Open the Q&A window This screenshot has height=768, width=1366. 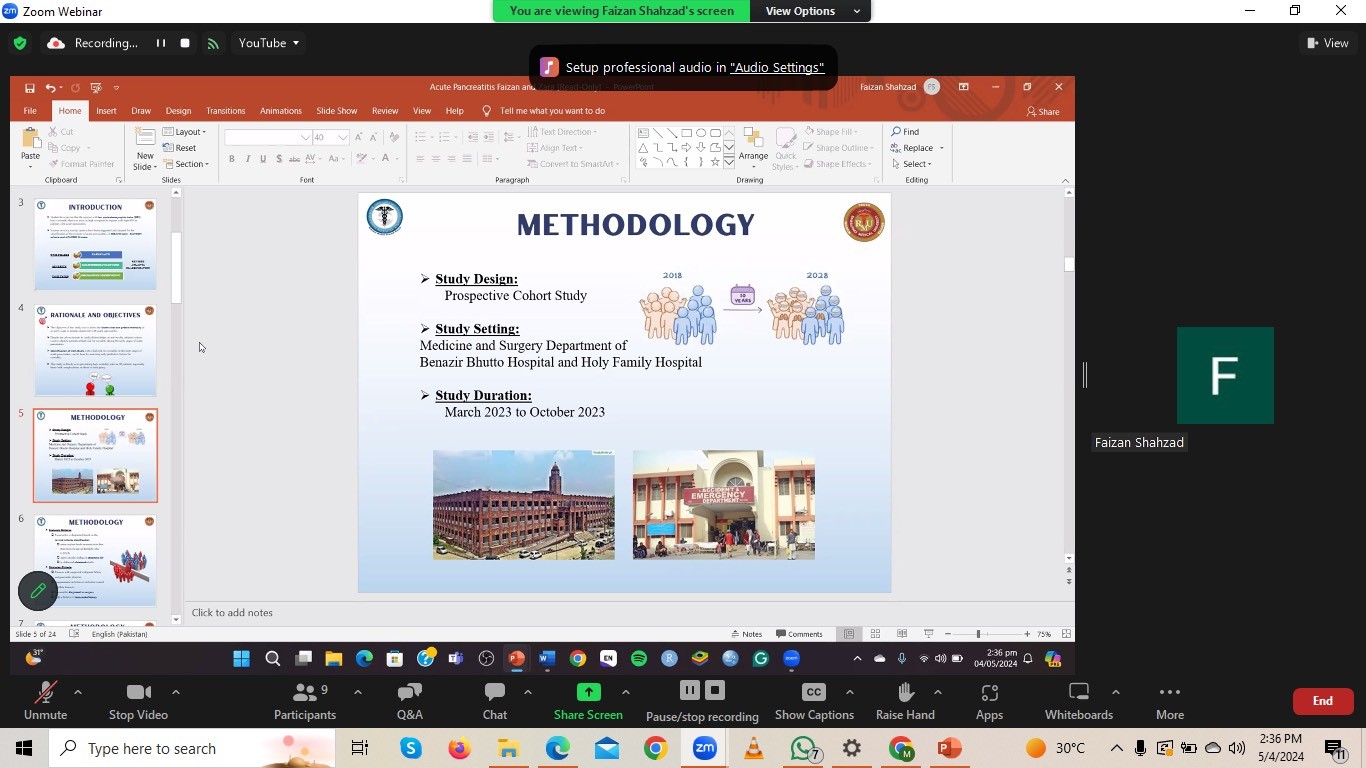point(410,701)
